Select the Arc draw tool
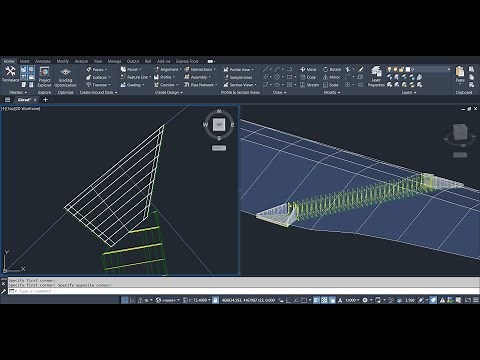This screenshot has height=360, width=480. (277, 69)
